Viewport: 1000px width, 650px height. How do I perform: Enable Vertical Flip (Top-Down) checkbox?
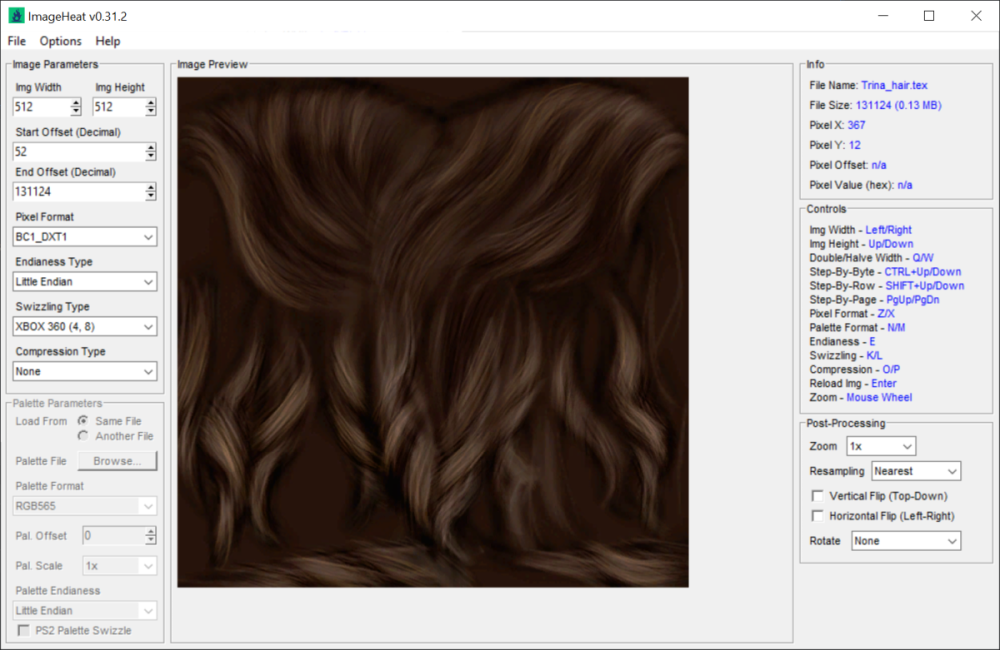(x=817, y=496)
